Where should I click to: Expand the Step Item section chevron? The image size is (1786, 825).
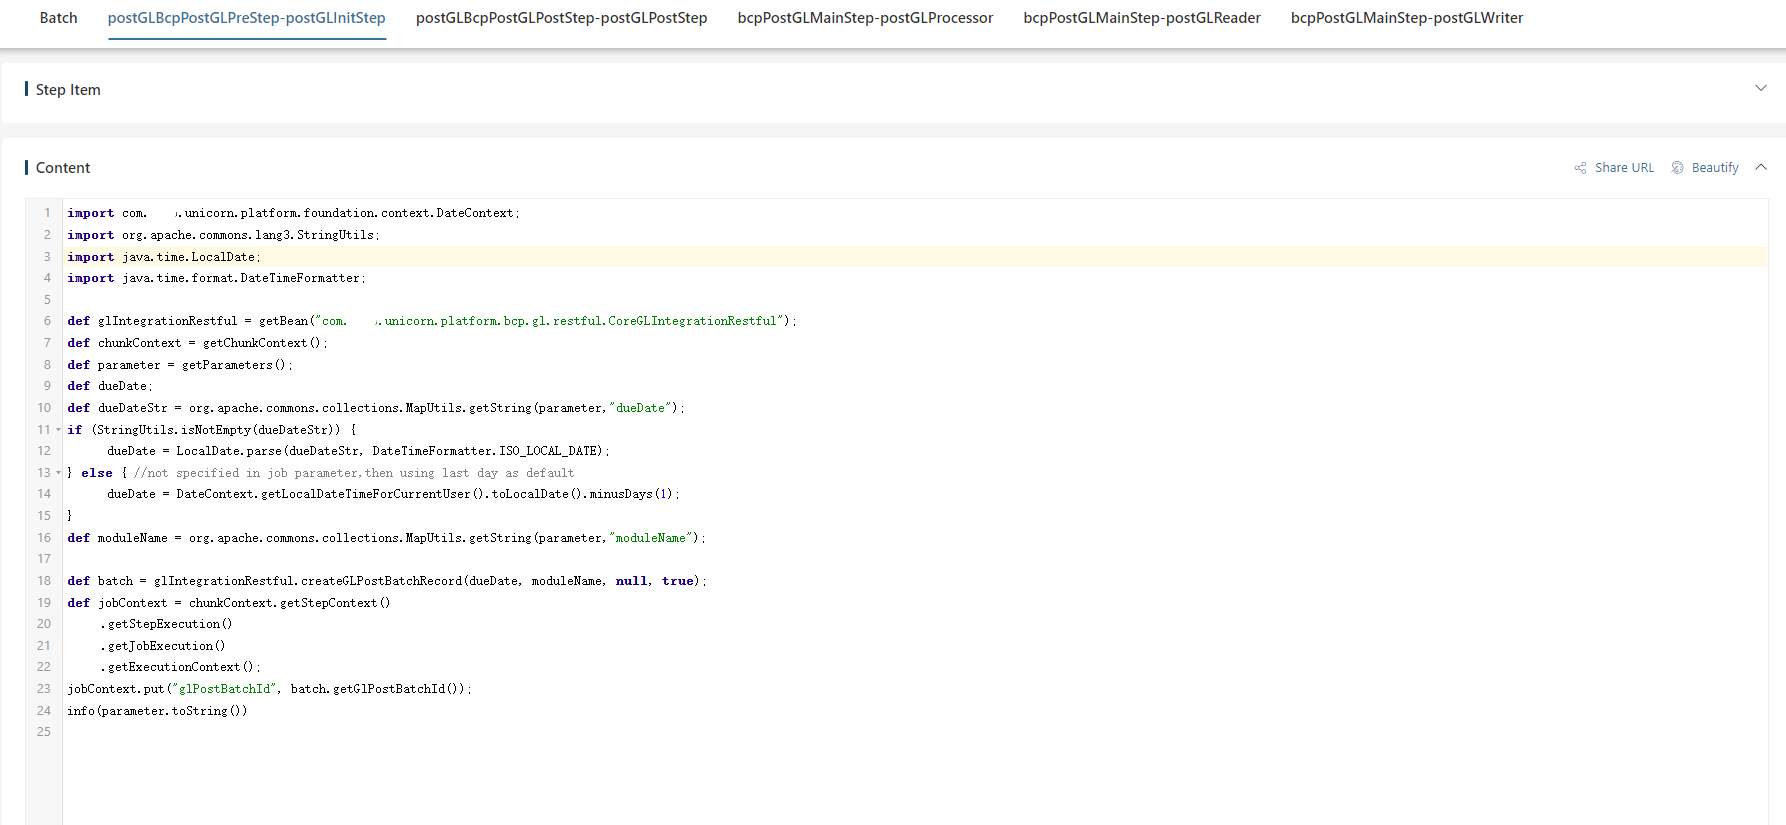coord(1761,88)
